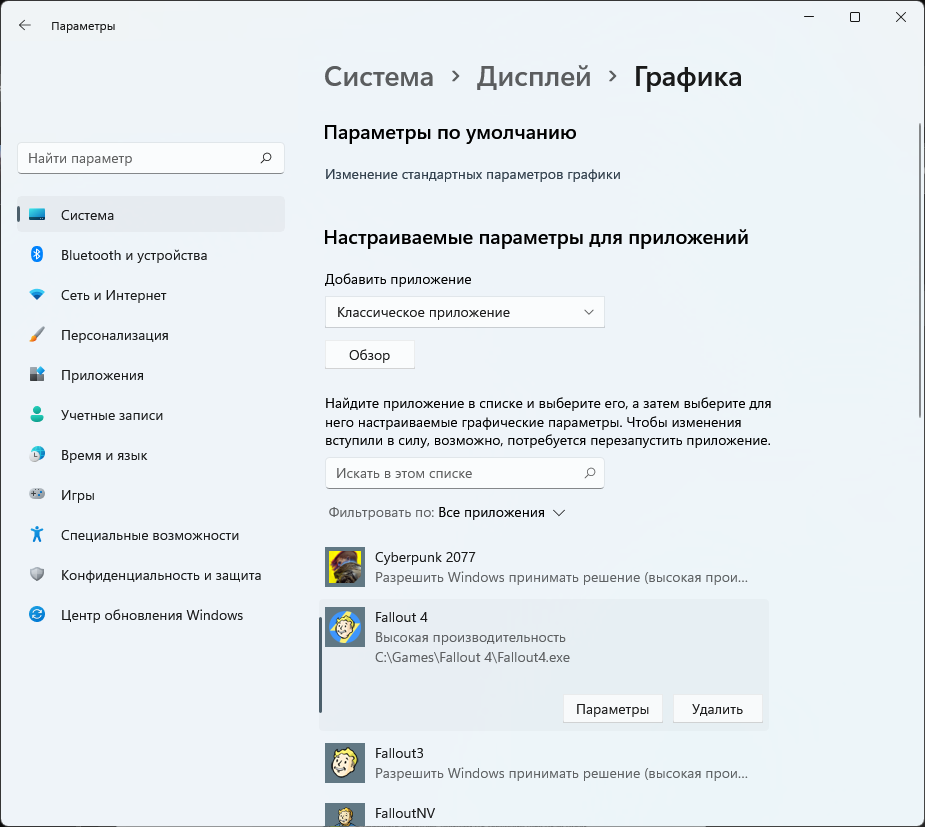Navigate to Дисплей breadcrumb

534,77
